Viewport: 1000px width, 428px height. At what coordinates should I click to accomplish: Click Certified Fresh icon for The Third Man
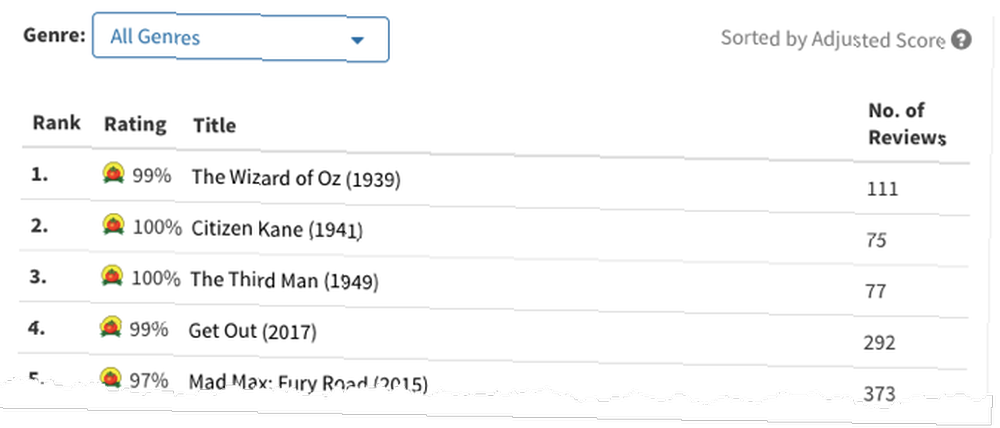coord(112,276)
